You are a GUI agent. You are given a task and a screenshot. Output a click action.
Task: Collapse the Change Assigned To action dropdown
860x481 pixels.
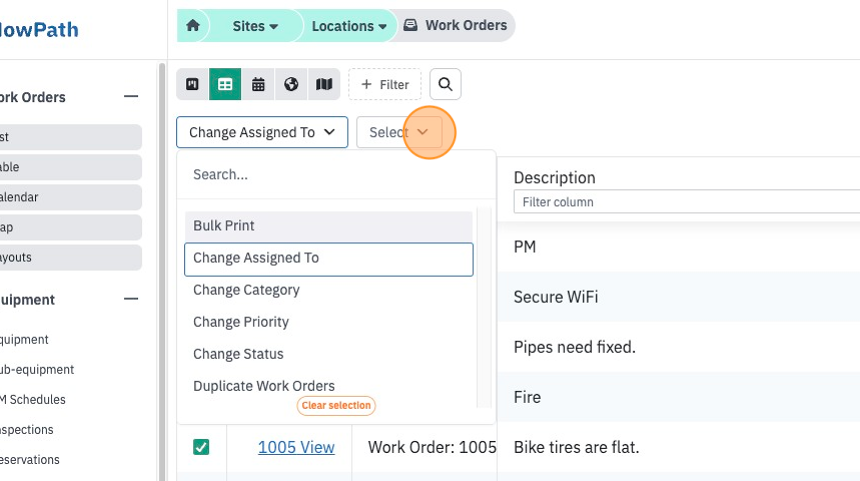pos(262,132)
